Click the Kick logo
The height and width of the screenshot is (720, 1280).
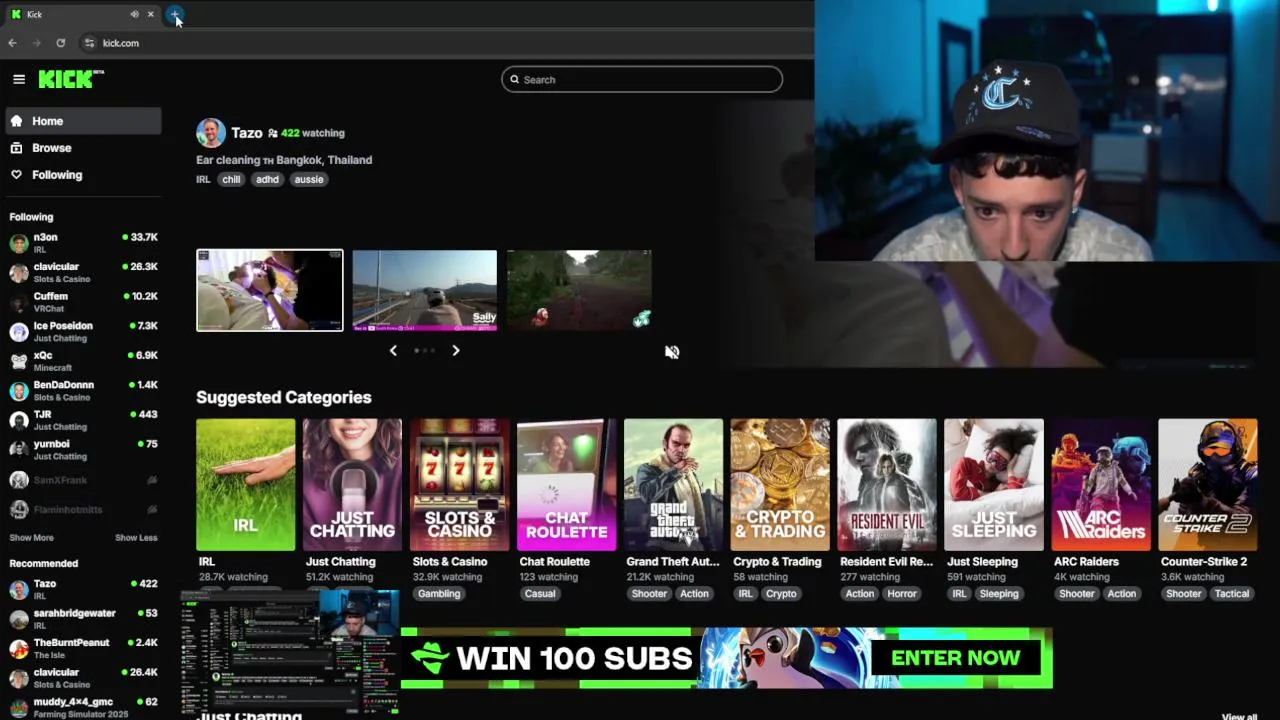coord(70,79)
